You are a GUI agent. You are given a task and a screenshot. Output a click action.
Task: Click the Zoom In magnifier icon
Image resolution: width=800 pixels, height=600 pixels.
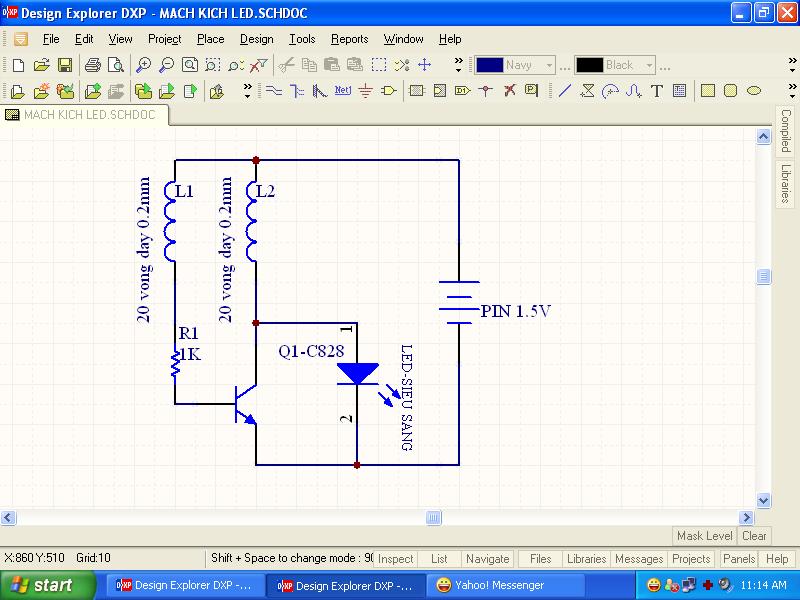coord(143,65)
